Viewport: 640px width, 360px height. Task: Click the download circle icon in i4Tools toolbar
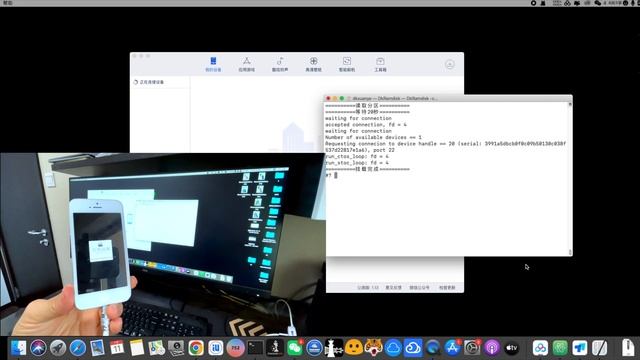tap(450, 64)
